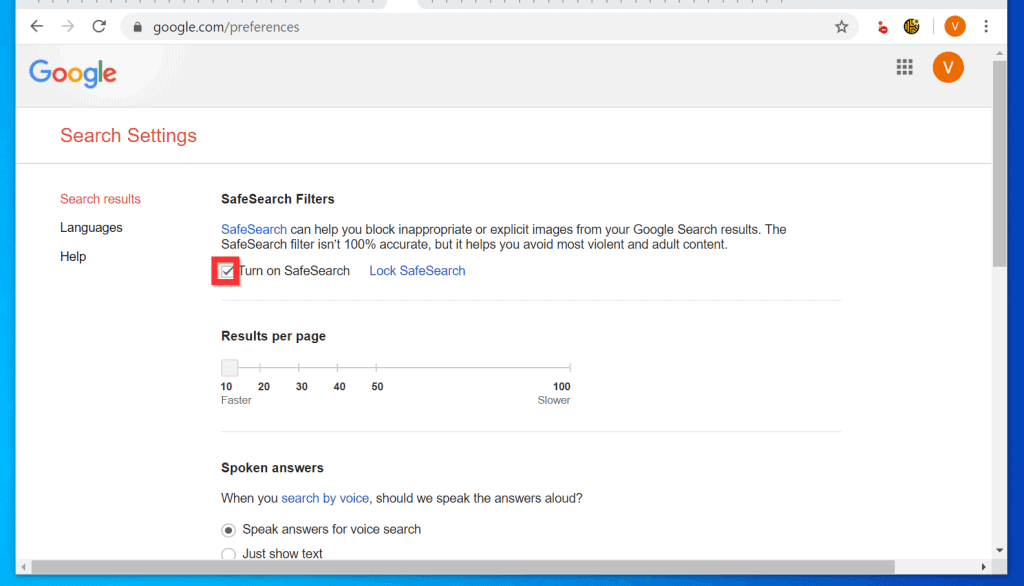Click the browser forward arrow

point(68,27)
